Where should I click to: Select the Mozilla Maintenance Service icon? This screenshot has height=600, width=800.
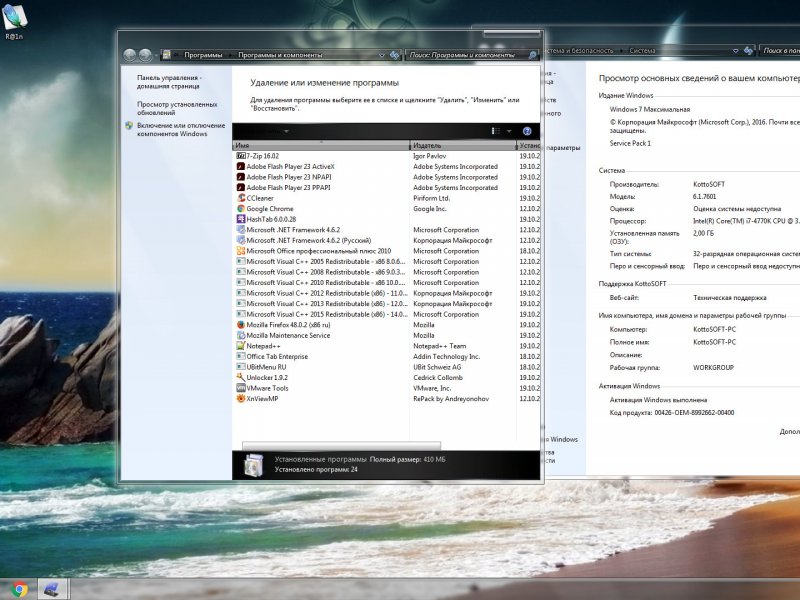241,335
